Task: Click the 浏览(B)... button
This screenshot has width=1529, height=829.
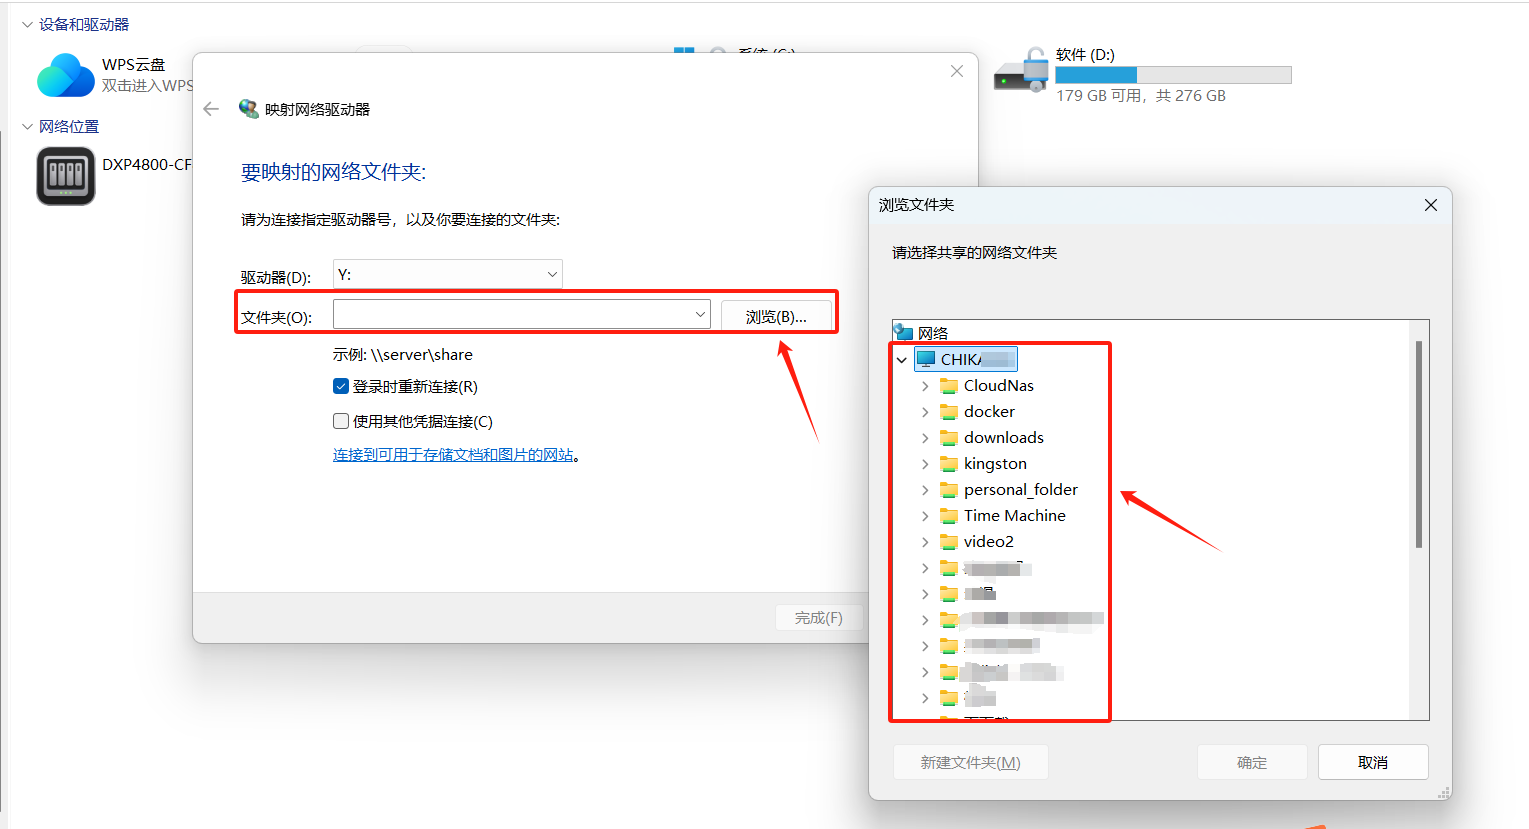Action: click(x=776, y=316)
